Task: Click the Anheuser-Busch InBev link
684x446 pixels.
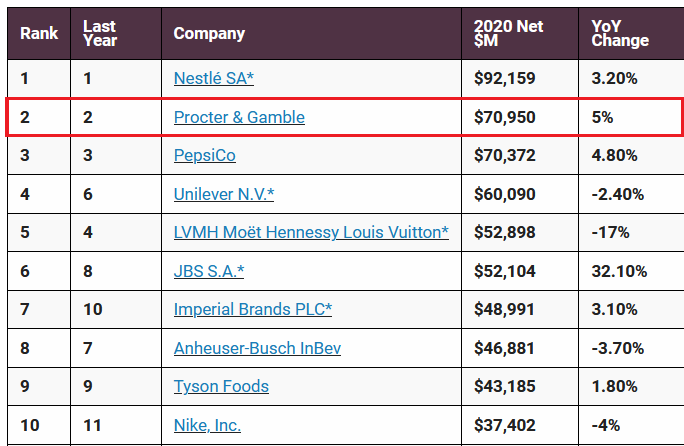Action: [257, 348]
